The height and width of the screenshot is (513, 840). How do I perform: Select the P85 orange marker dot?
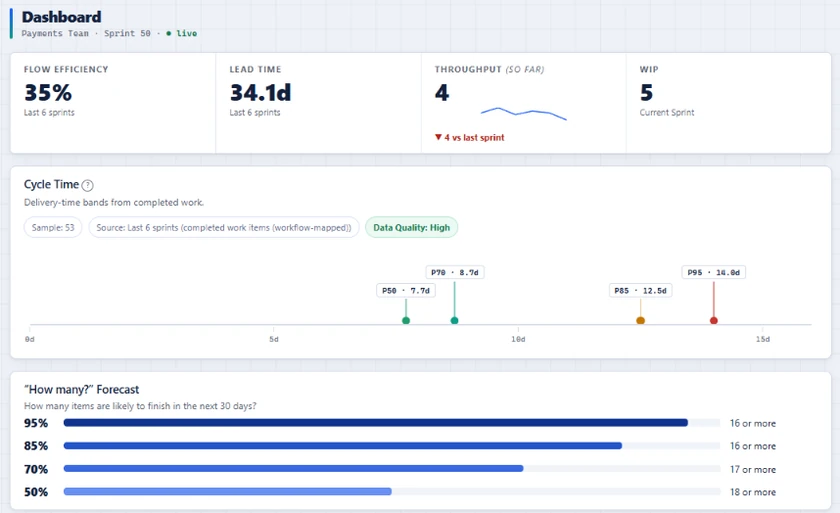tap(640, 320)
